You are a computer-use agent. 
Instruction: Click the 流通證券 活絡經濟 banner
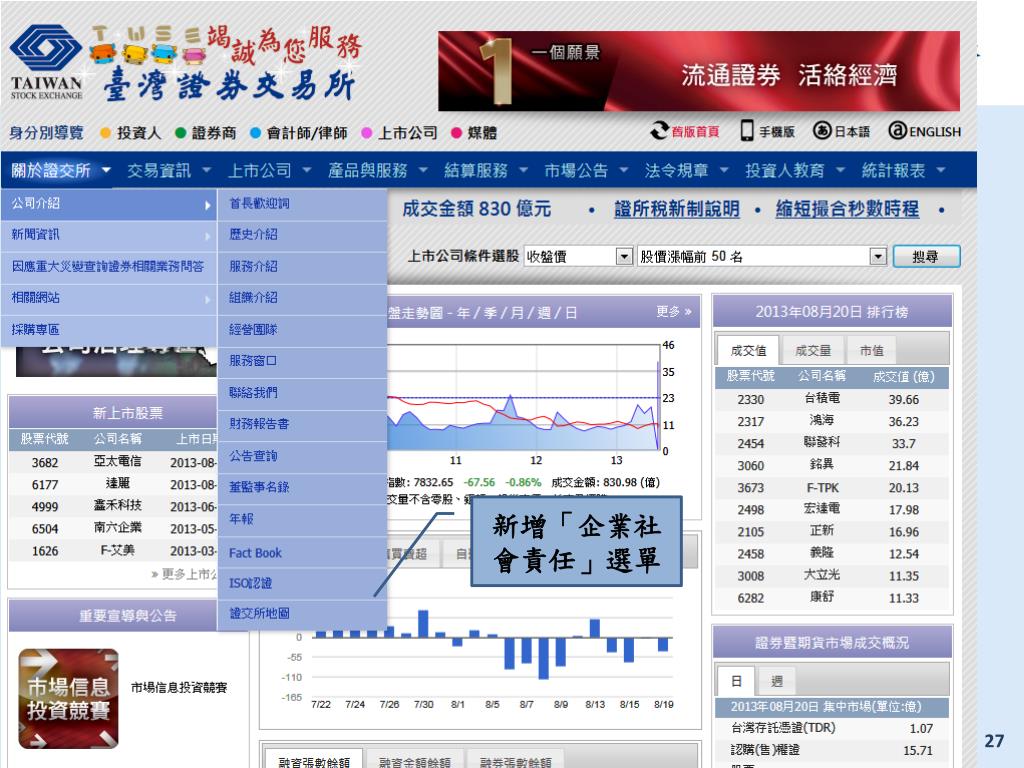tap(699, 71)
